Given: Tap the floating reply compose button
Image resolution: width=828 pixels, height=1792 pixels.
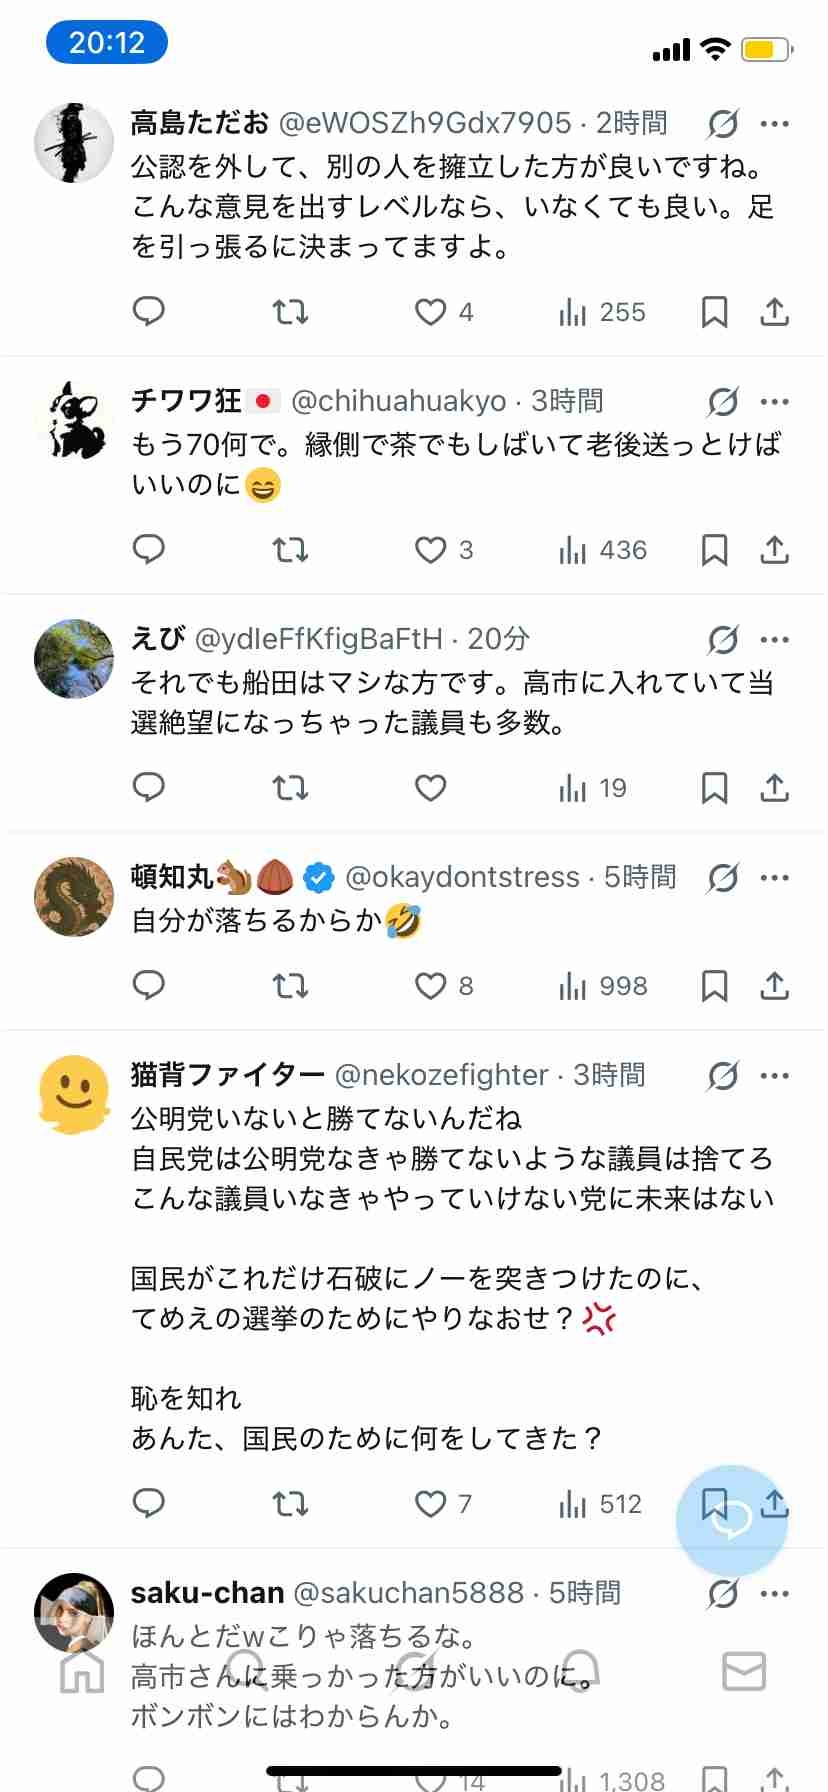Looking at the screenshot, I should (732, 1521).
